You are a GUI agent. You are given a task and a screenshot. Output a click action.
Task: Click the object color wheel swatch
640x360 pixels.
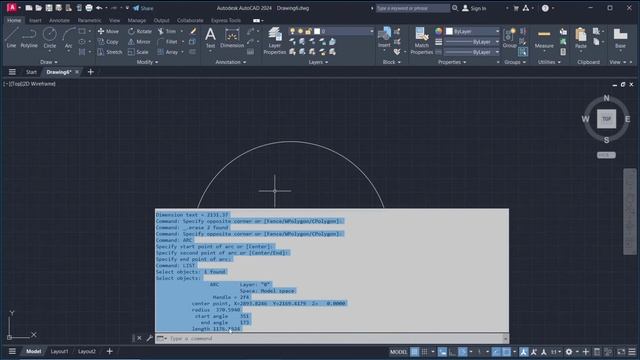pos(438,31)
